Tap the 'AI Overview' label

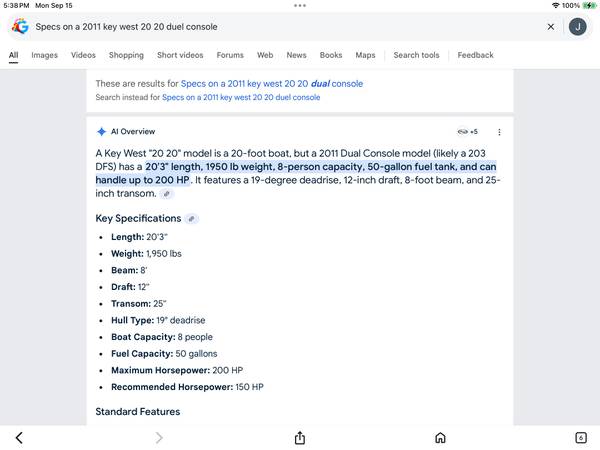(133, 132)
